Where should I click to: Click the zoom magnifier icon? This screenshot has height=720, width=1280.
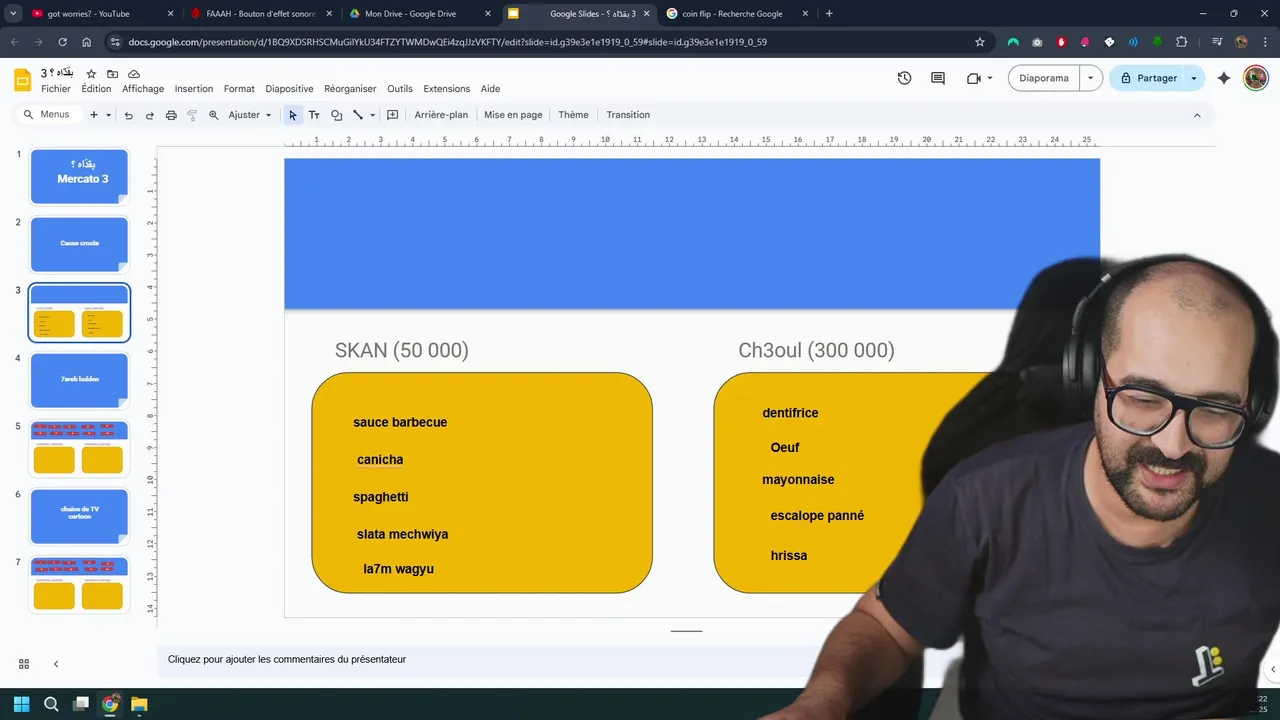(214, 115)
